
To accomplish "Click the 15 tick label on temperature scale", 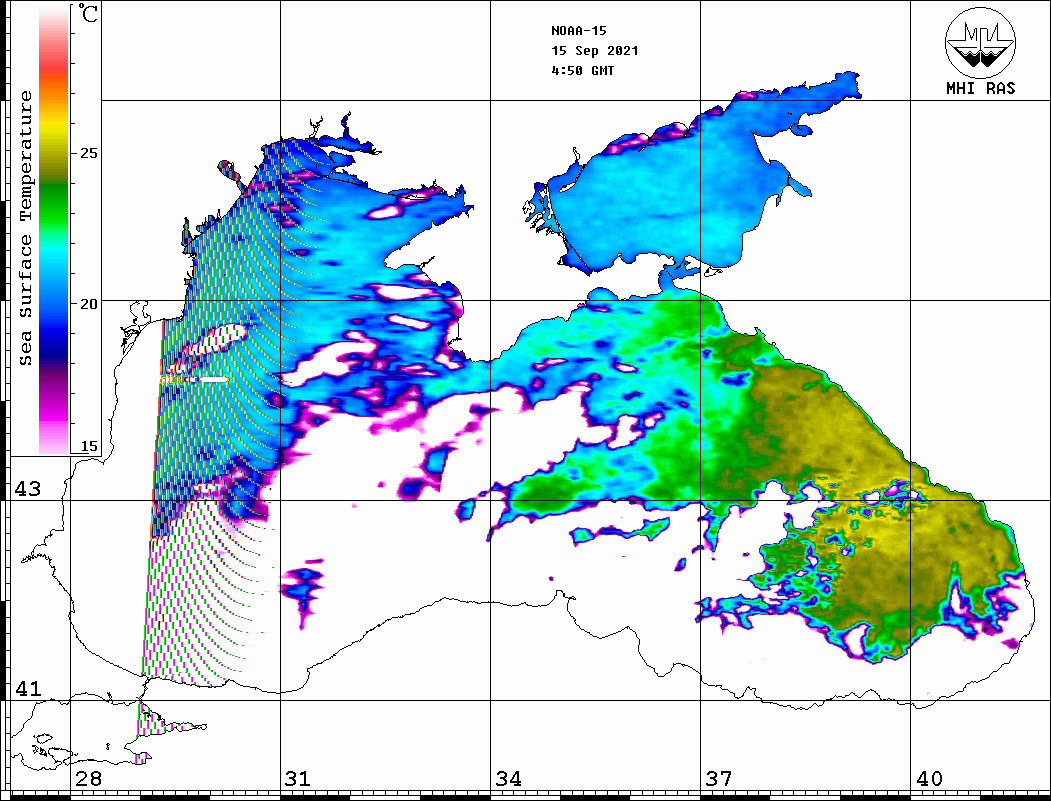I will click(89, 446).
